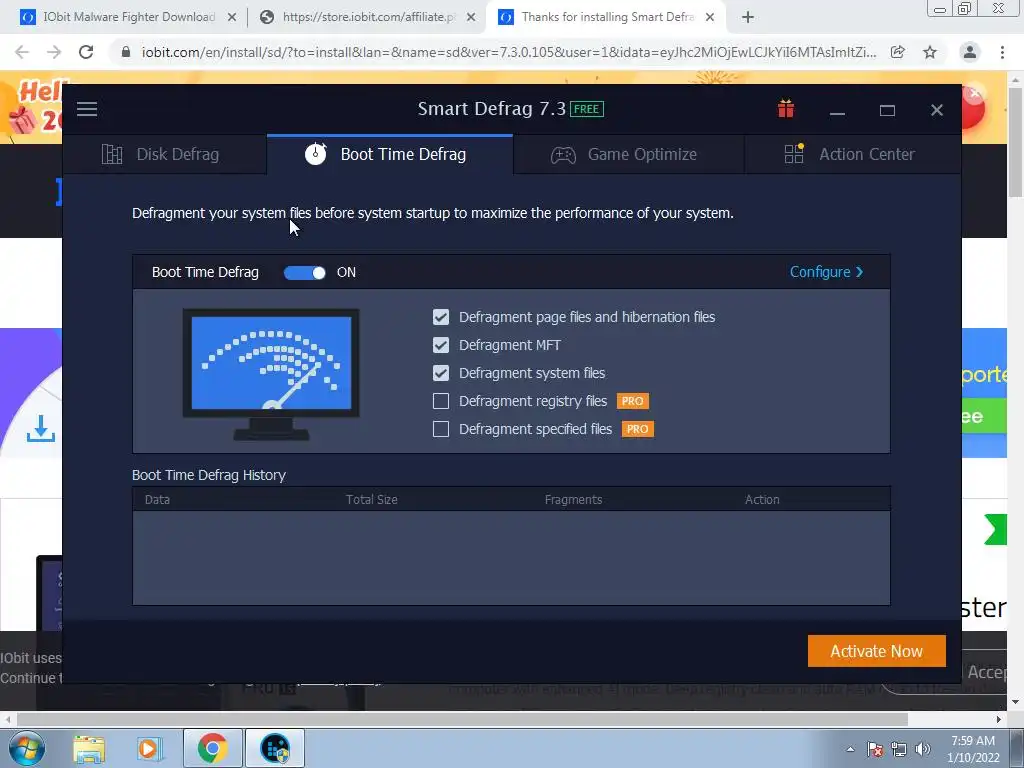Check Defragment specified files option
Image resolution: width=1024 pixels, height=768 pixels.
441,429
